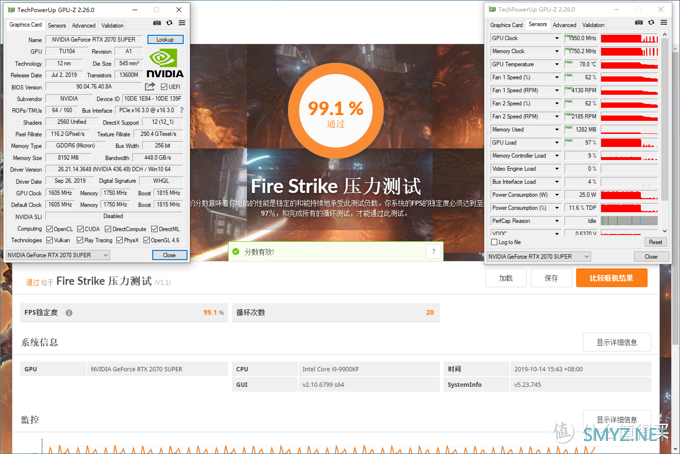Switch to Advanced tab in left GPU-Z window

pyautogui.click(x=83, y=26)
